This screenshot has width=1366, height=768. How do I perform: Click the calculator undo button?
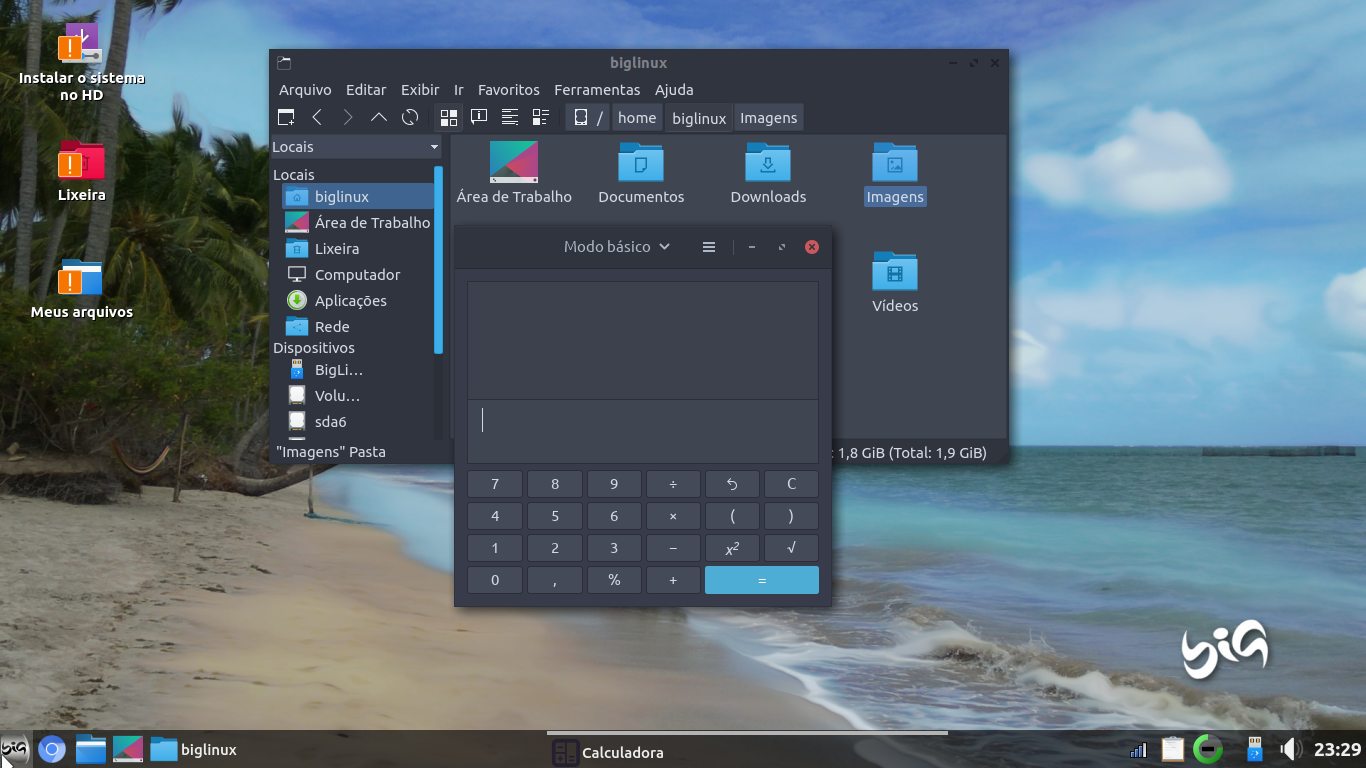click(x=732, y=484)
